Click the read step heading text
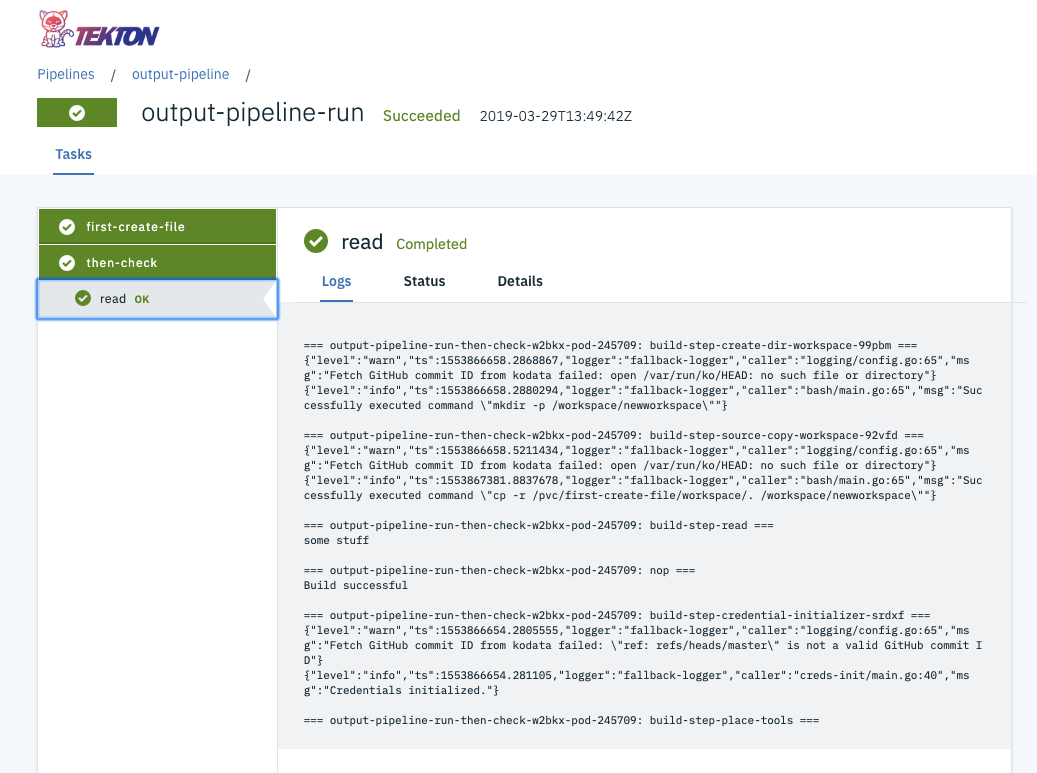The height and width of the screenshot is (773, 1037). pyautogui.click(x=362, y=242)
